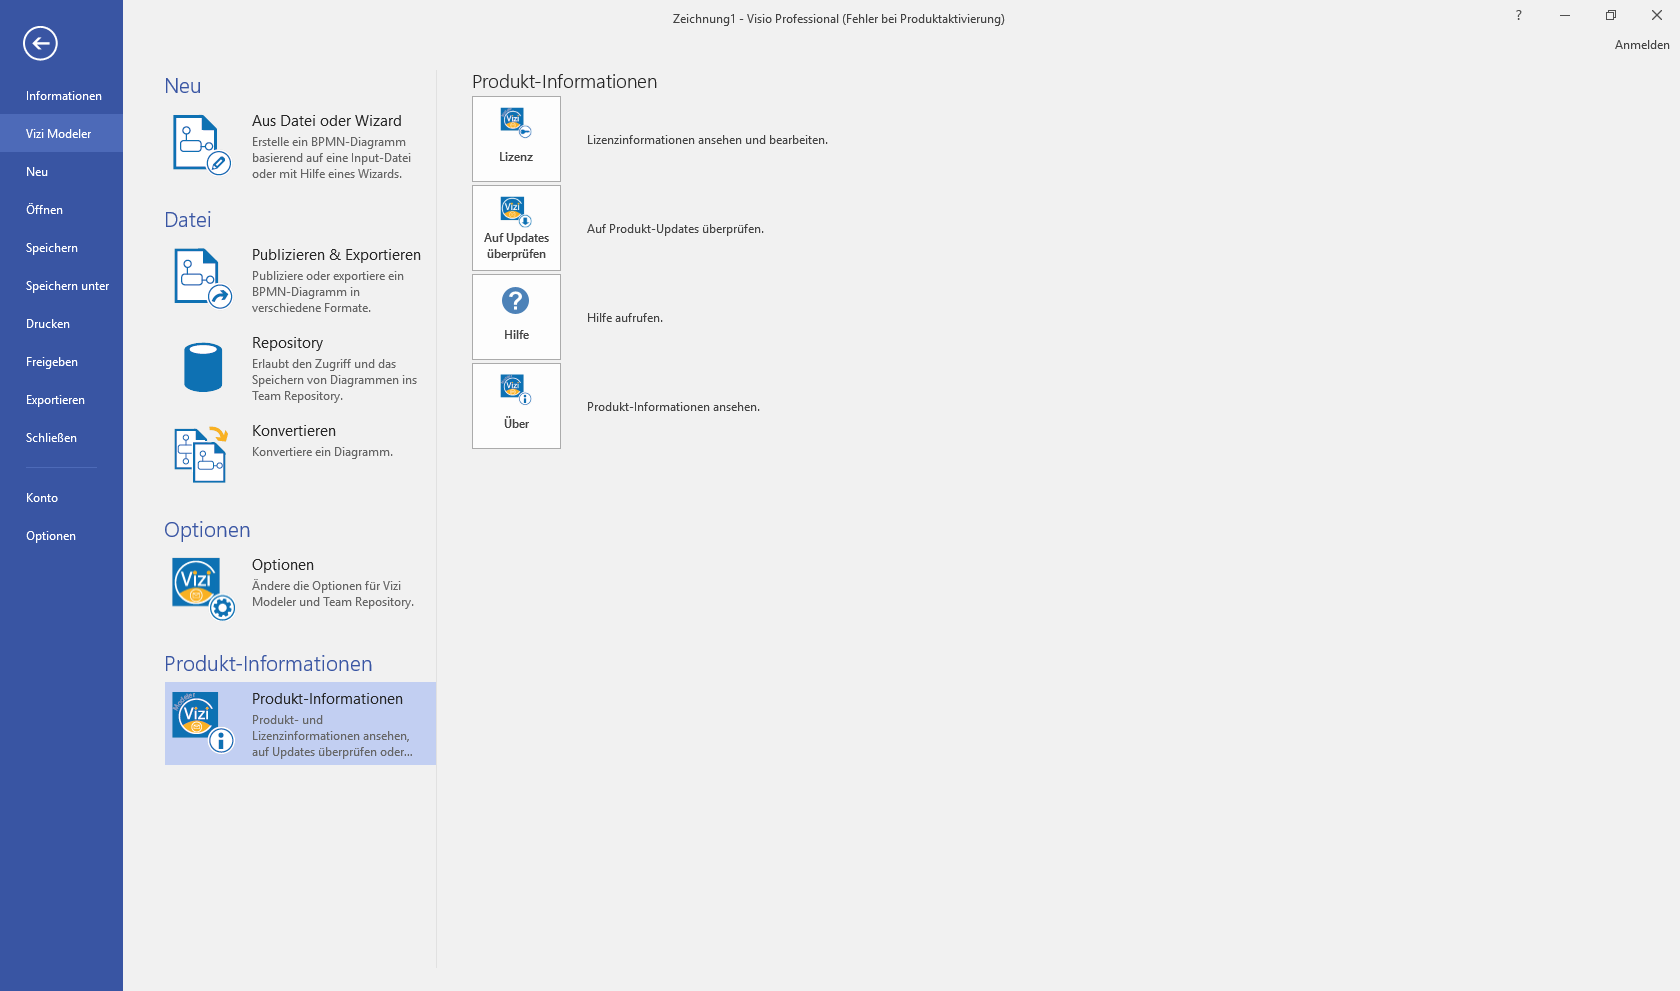Choose Exportieren in the sidebar
1680x991 pixels.
pos(61,400)
